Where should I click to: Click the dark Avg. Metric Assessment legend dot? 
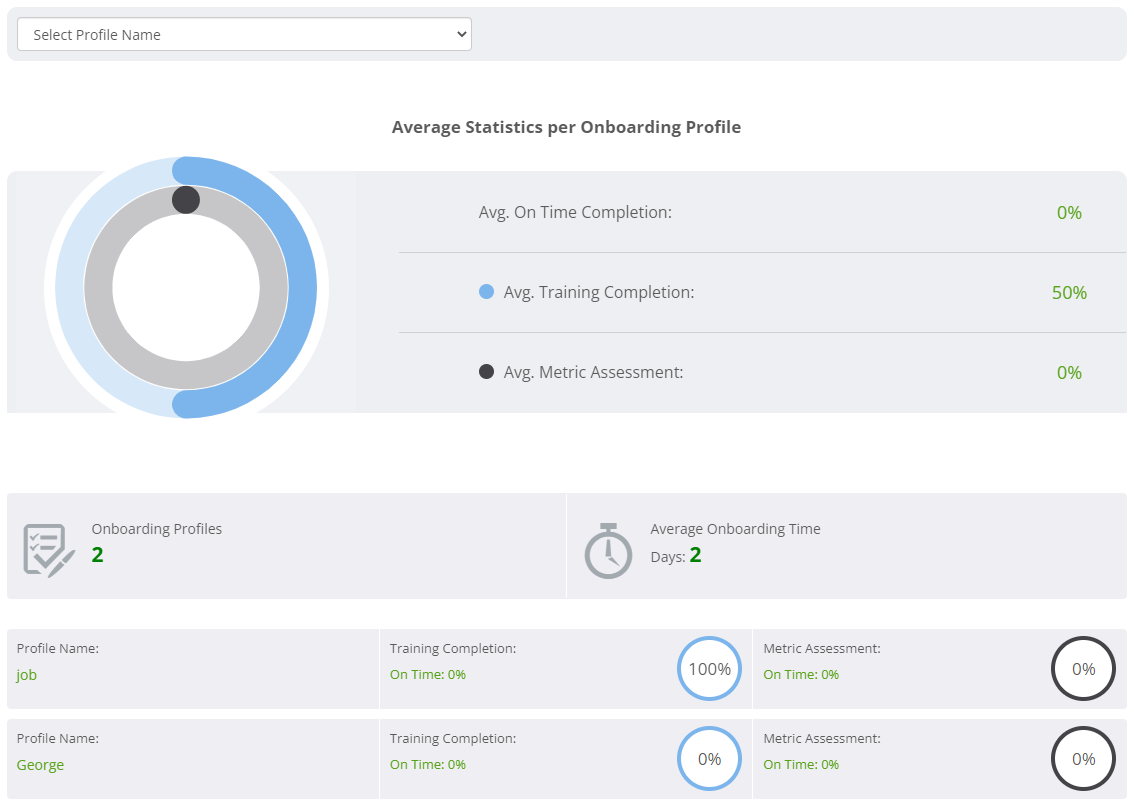[487, 372]
